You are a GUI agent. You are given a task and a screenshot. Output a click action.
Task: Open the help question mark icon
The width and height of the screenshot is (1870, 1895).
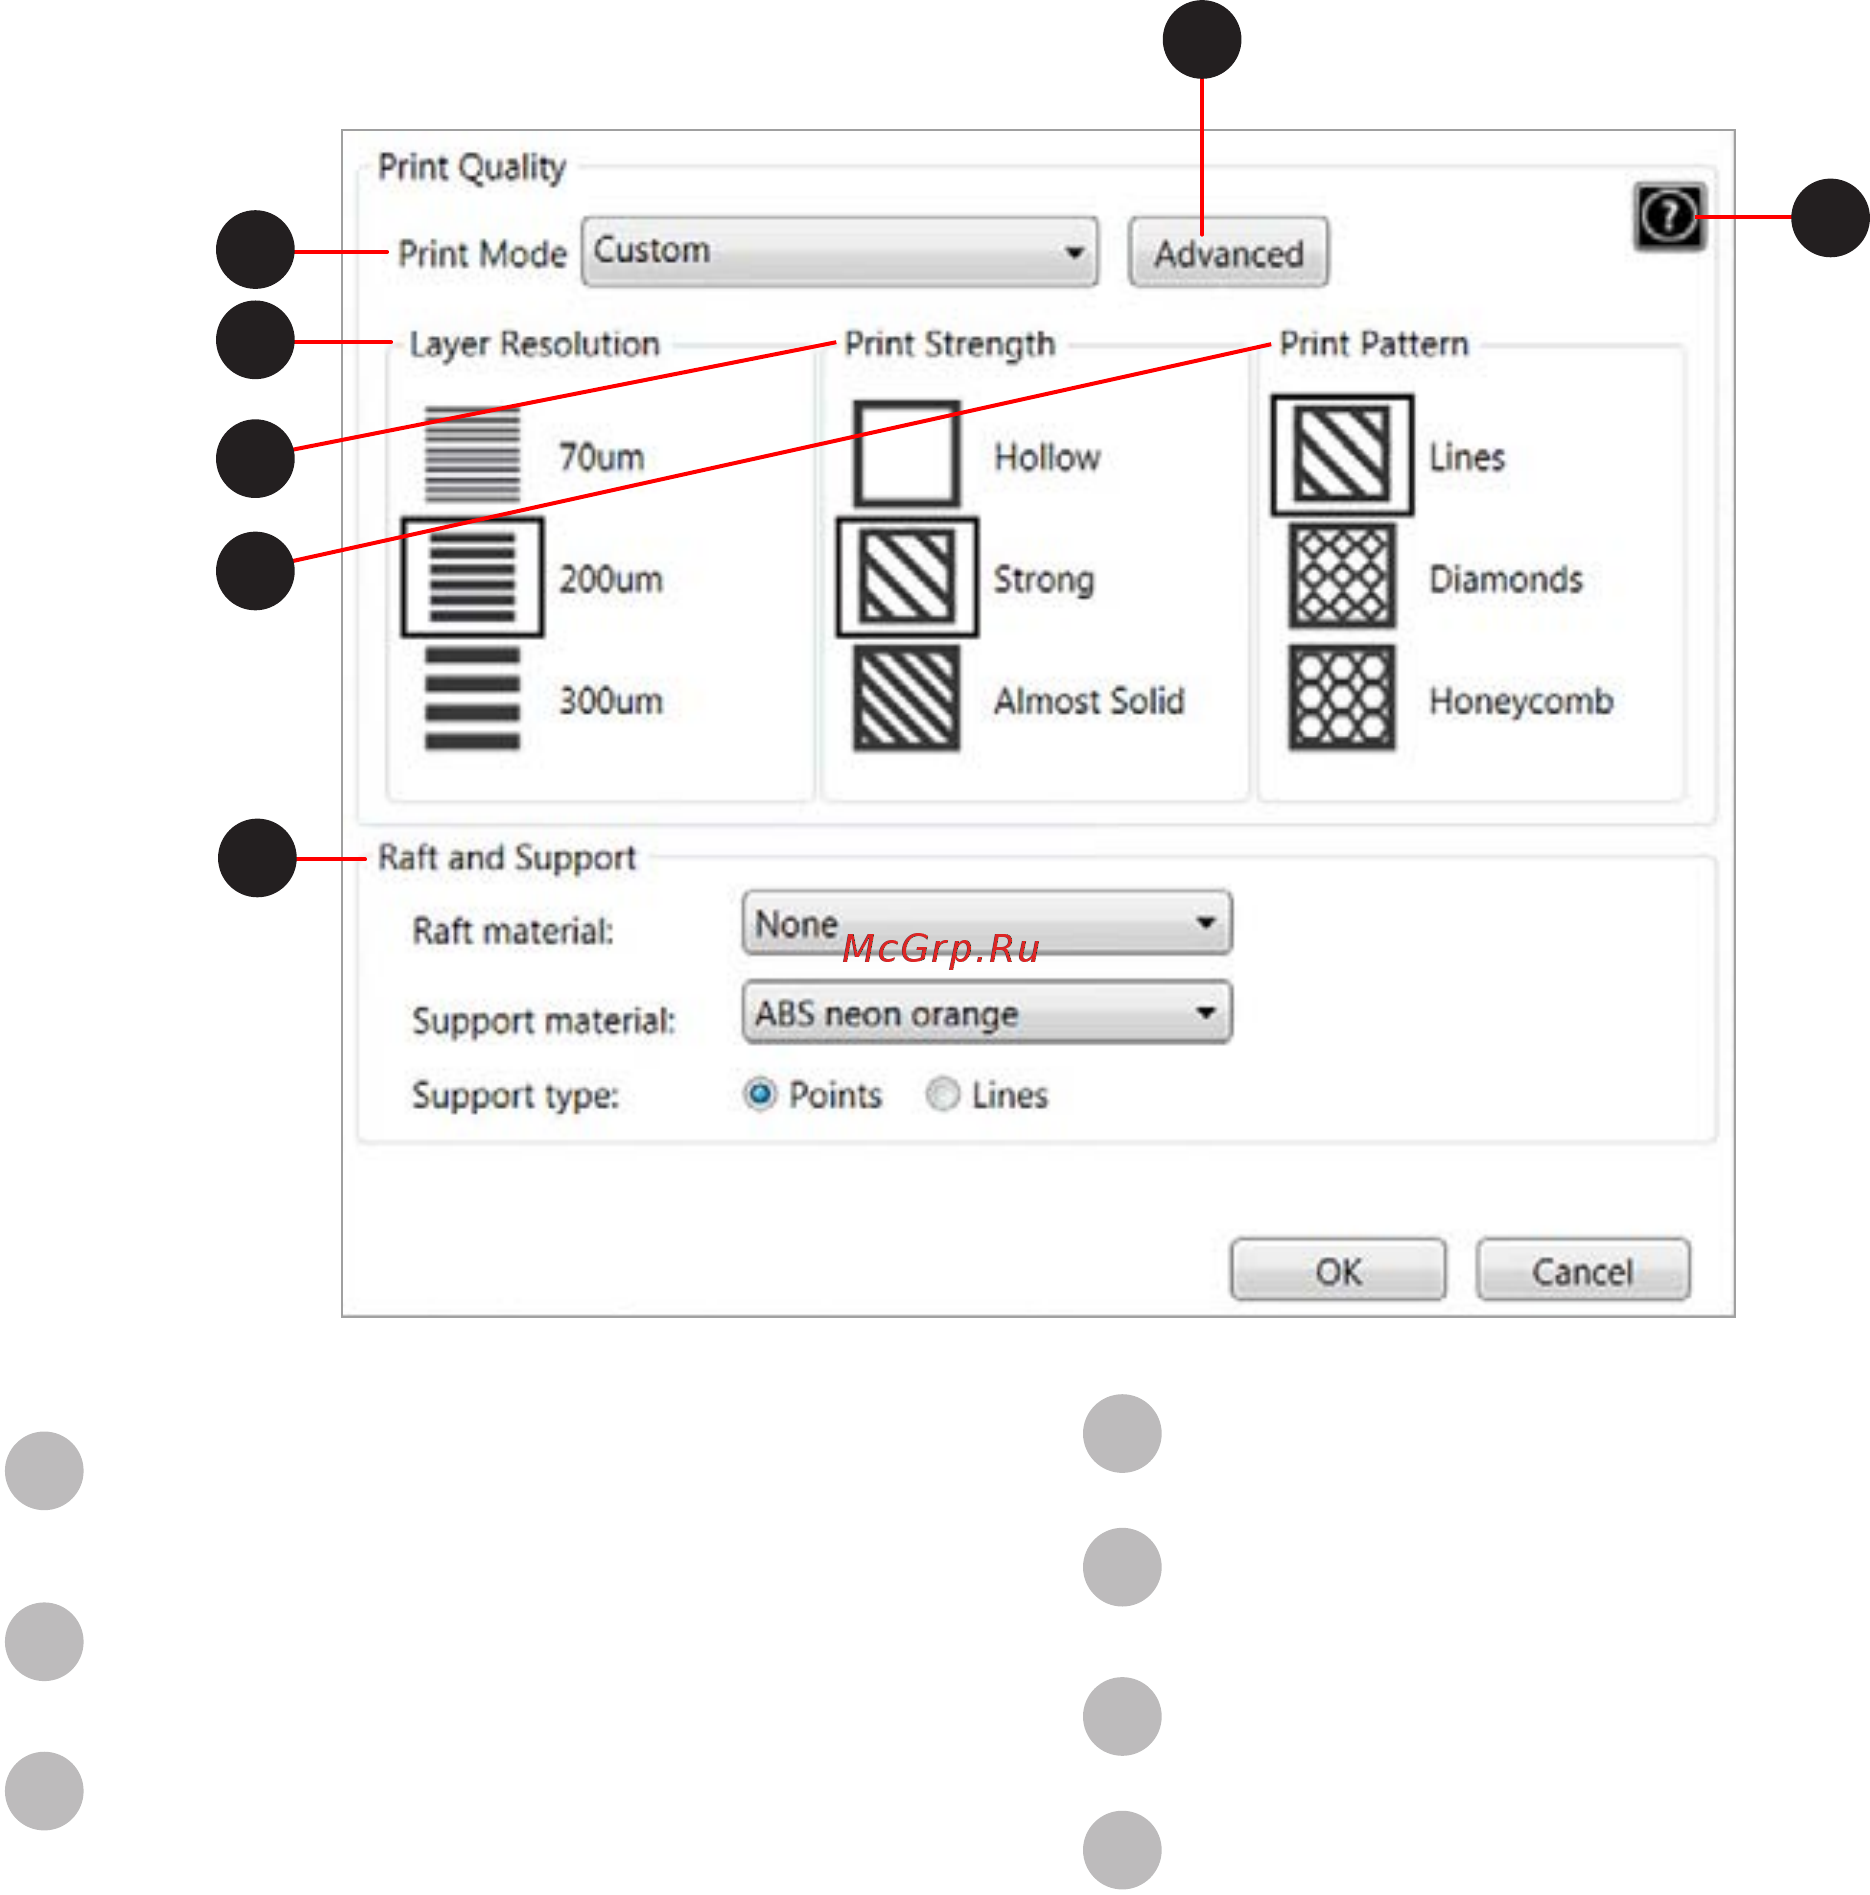point(1669,216)
